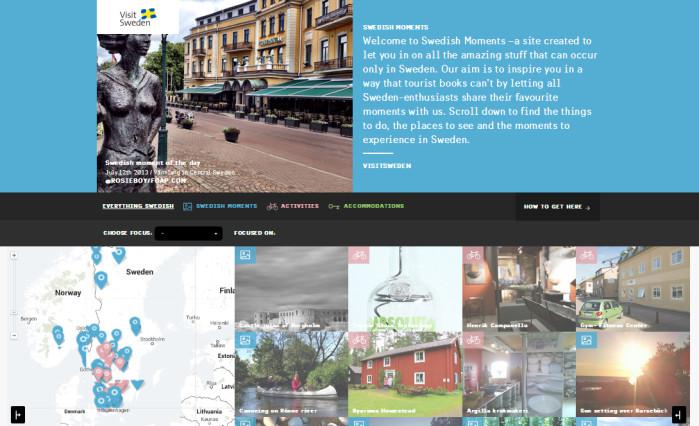Open the Henrik Campanello interior thumbnail
This screenshot has width=699, height=426.
[519, 289]
